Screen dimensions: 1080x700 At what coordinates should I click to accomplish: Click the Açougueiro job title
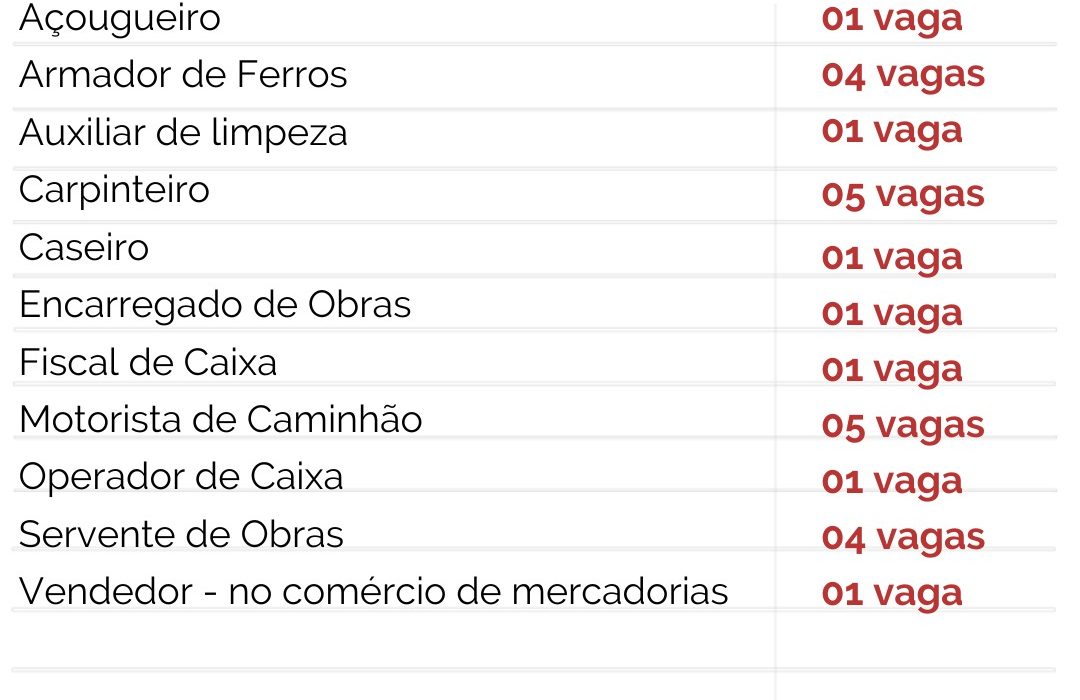click(120, 18)
